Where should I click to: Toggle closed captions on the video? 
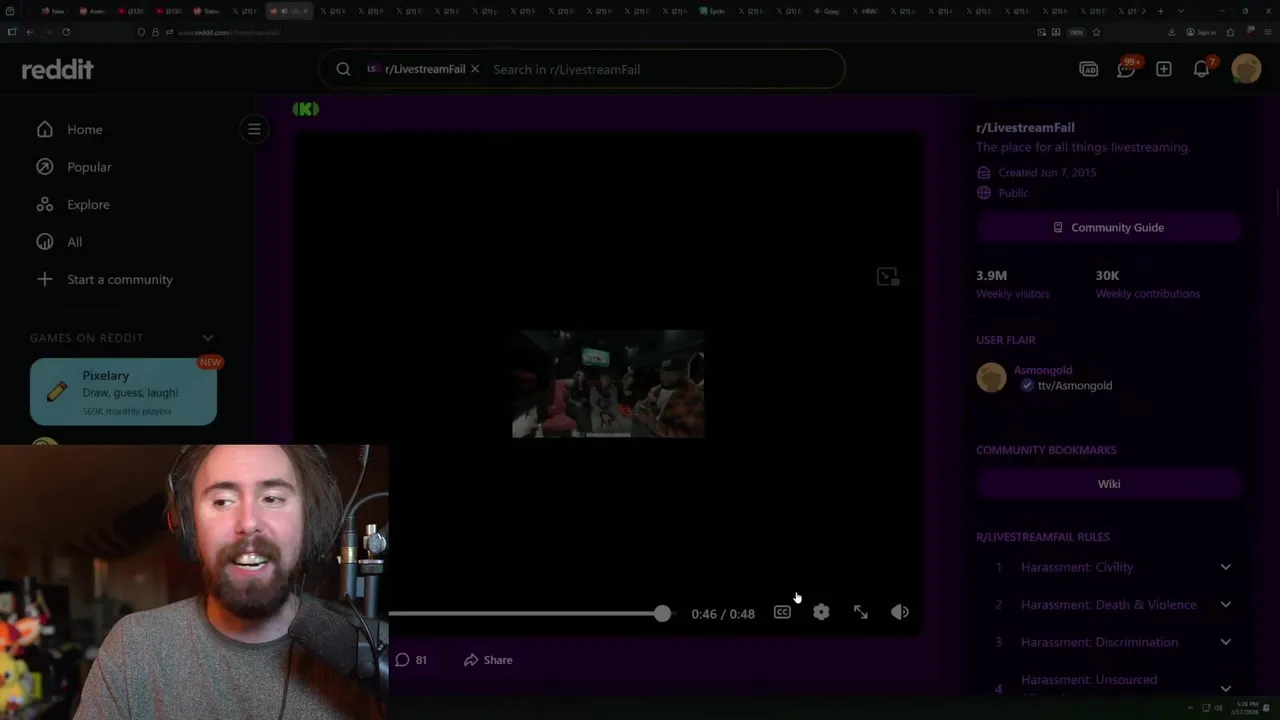782,612
